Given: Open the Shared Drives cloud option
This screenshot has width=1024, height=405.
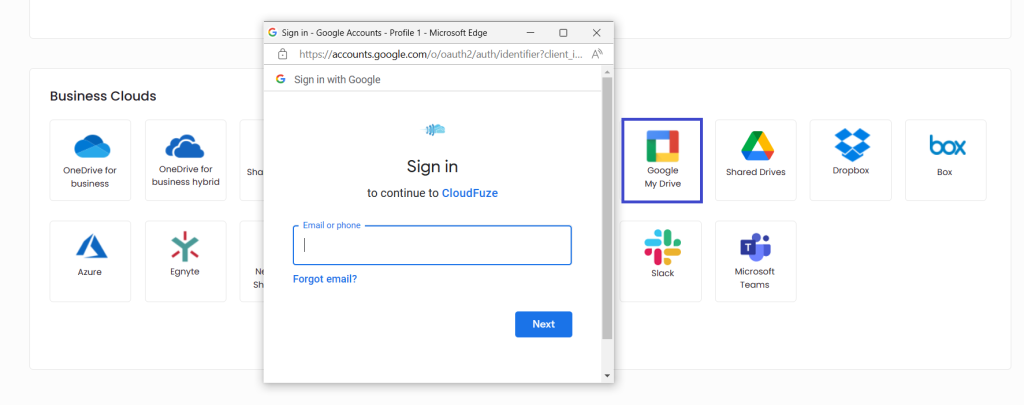Looking at the screenshot, I should coord(756,160).
